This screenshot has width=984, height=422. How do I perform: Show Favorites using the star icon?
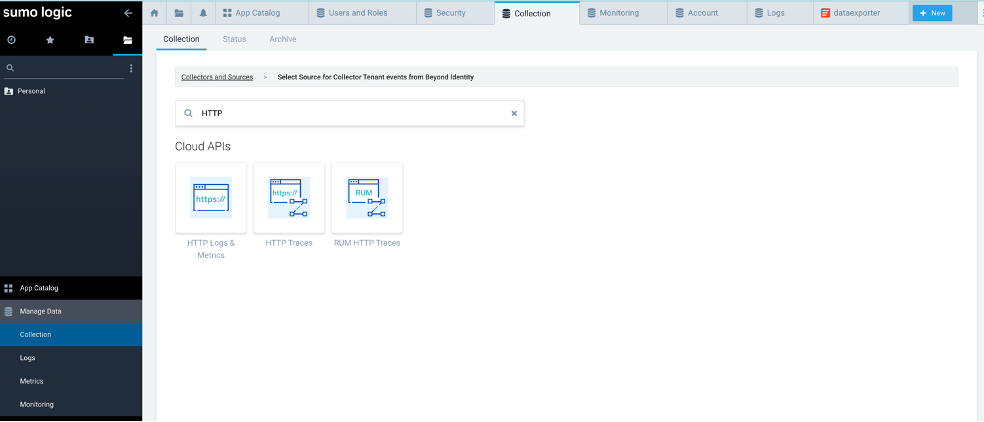(50, 40)
